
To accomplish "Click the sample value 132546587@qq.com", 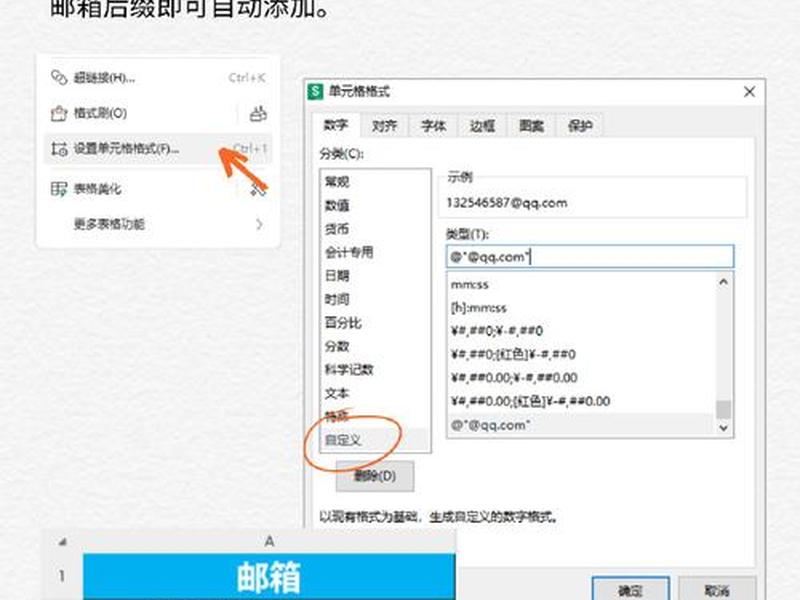I will tap(507, 203).
